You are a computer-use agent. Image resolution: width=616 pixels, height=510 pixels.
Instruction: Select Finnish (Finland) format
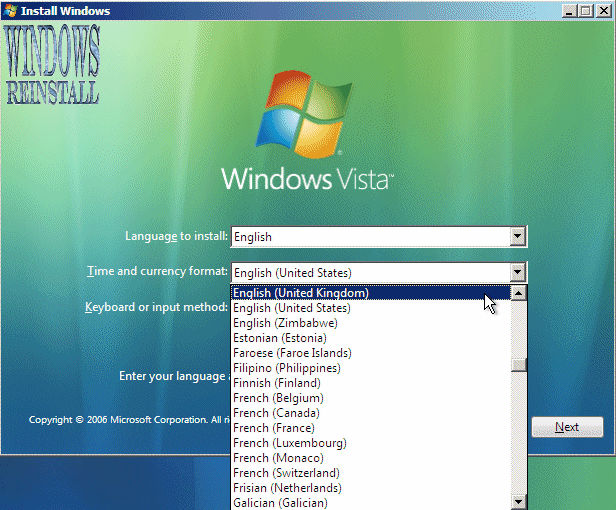[x=277, y=383]
